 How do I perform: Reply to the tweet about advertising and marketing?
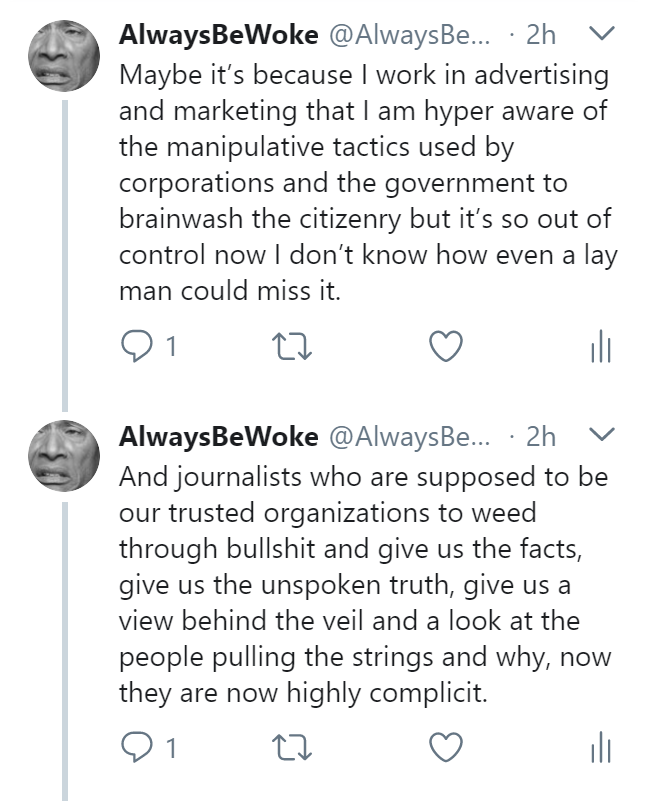(134, 346)
